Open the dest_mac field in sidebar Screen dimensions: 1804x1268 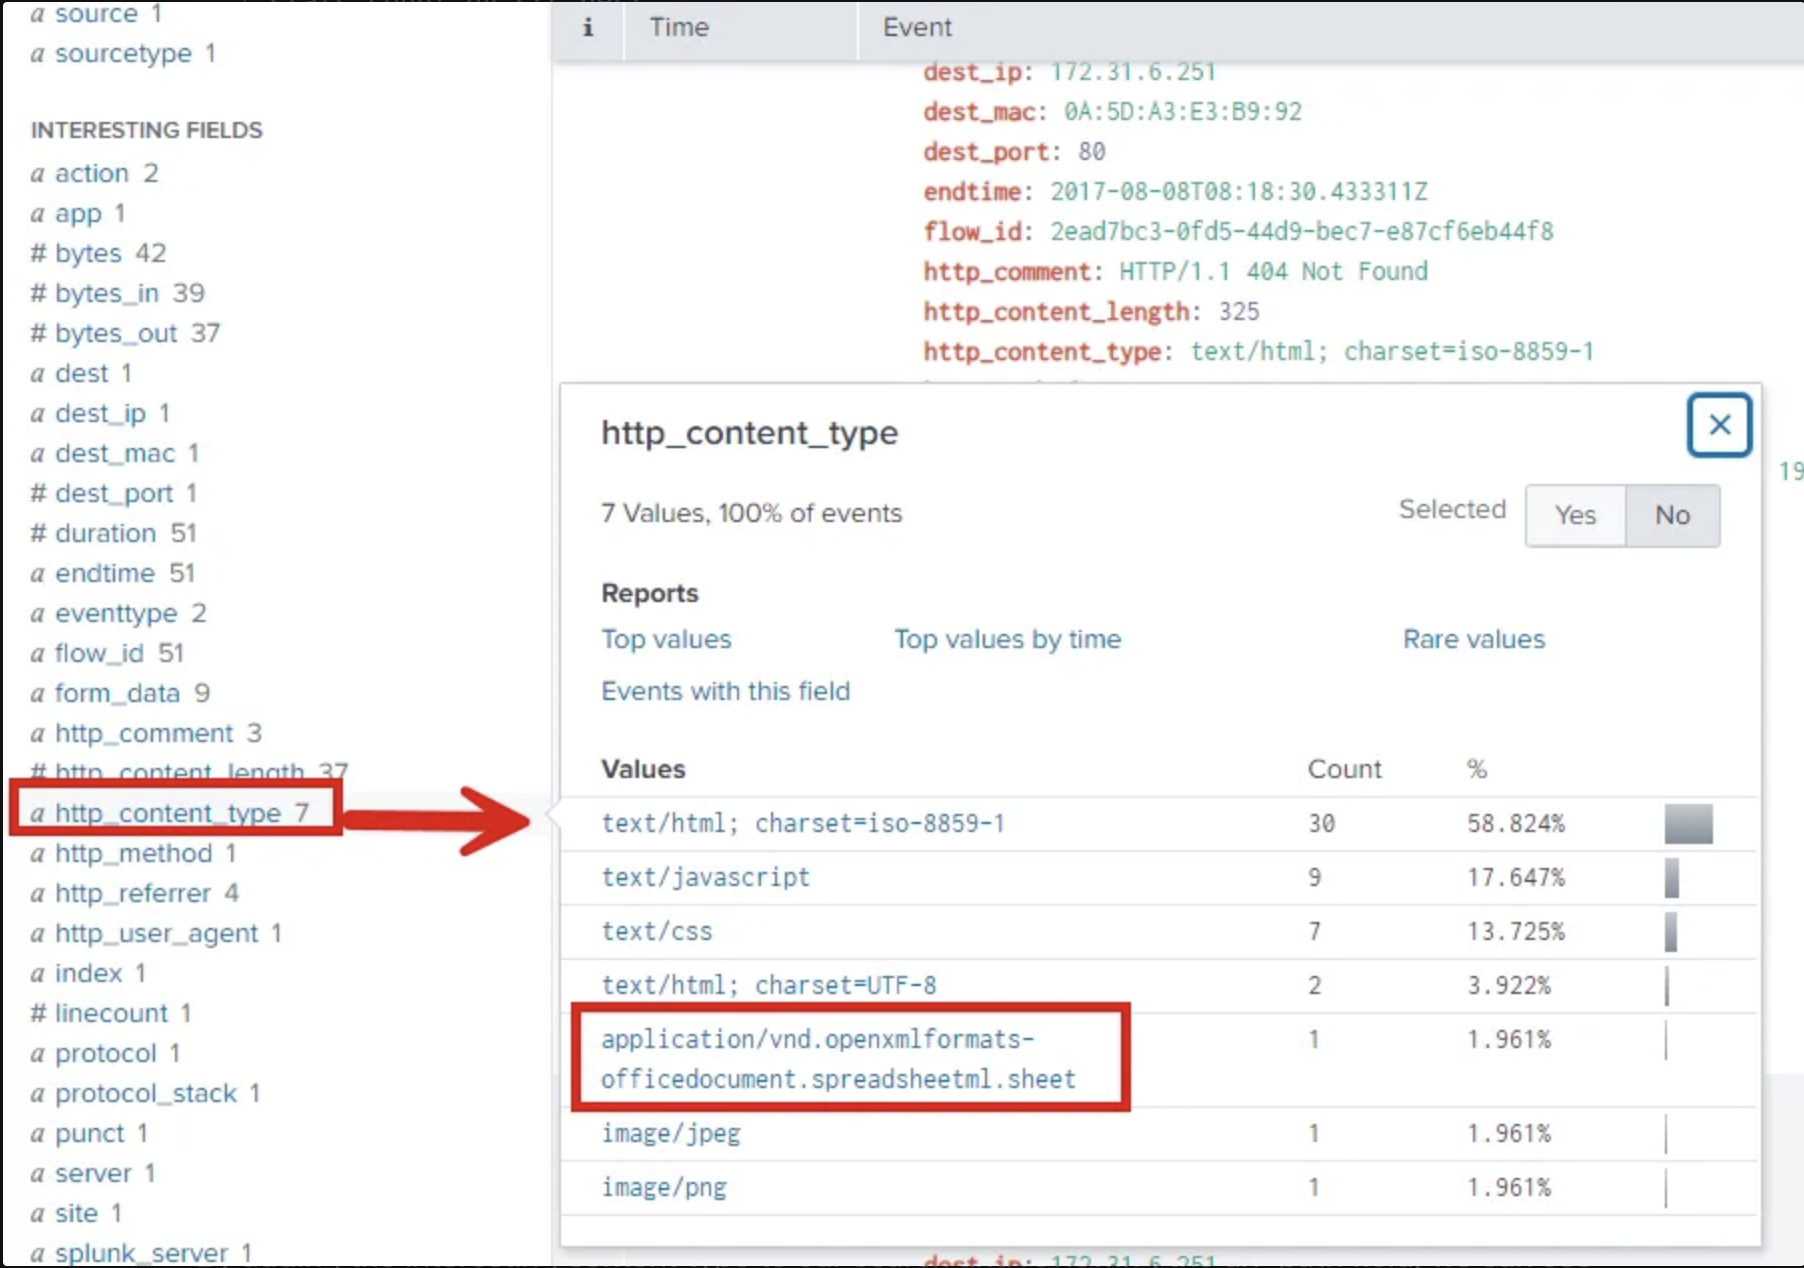click(x=115, y=453)
